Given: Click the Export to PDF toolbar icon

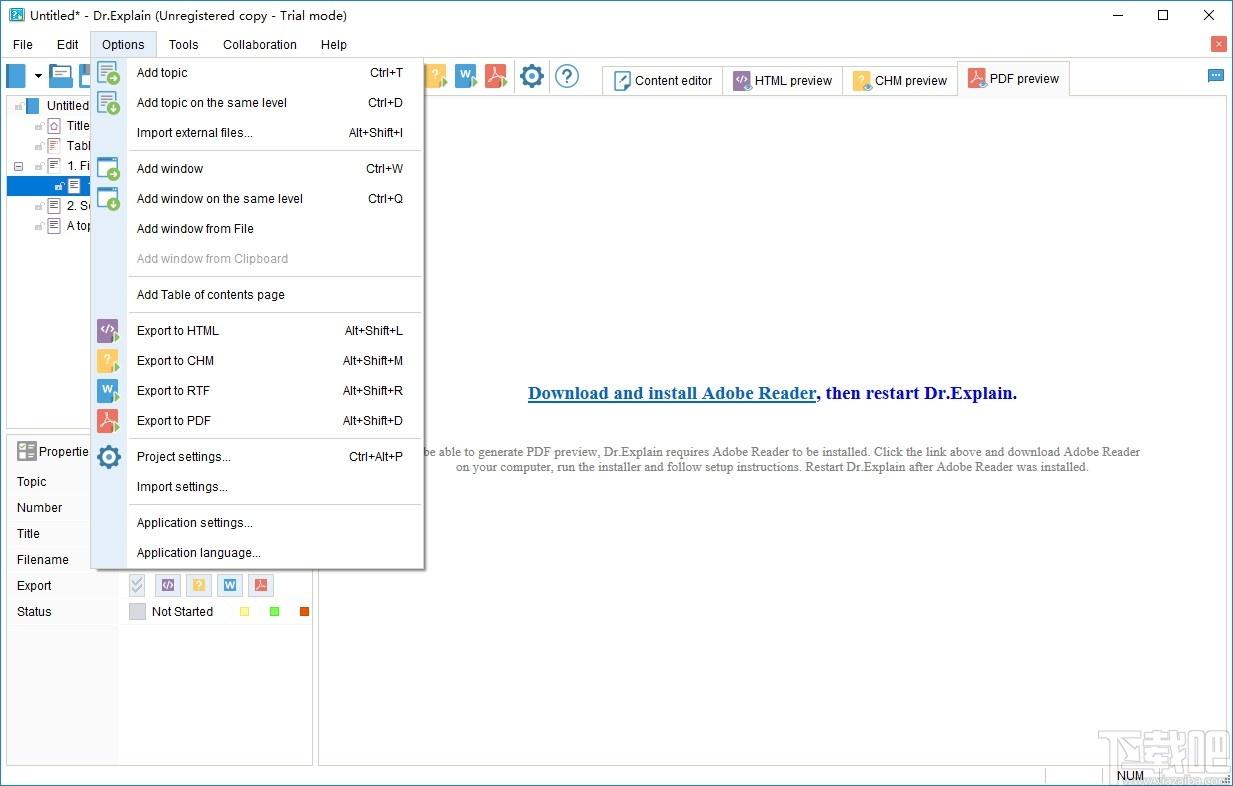Looking at the screenshot, I should 496,76.
